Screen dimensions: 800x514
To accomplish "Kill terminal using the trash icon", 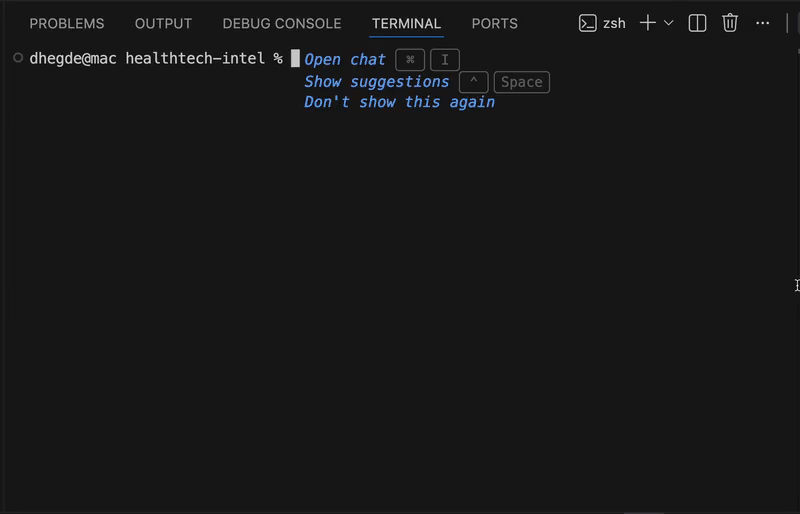I will point(730,23).
